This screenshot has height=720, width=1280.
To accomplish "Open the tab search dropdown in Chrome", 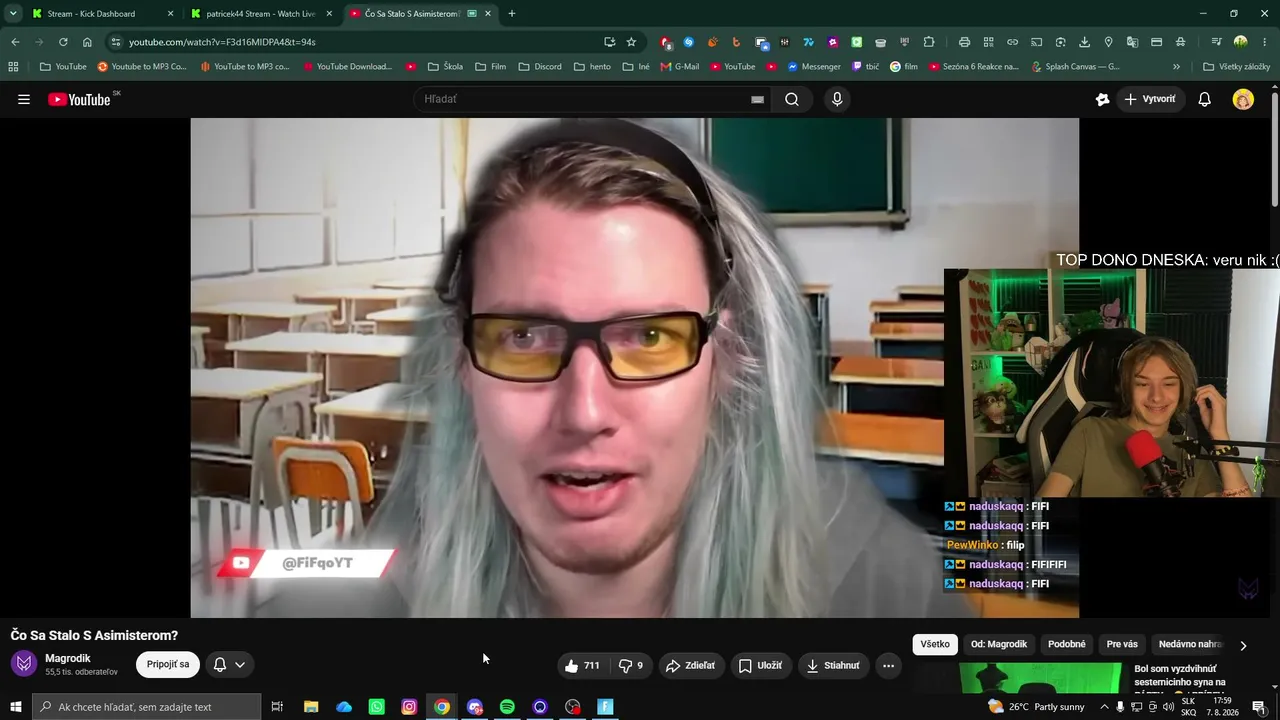I will point(13,13).
